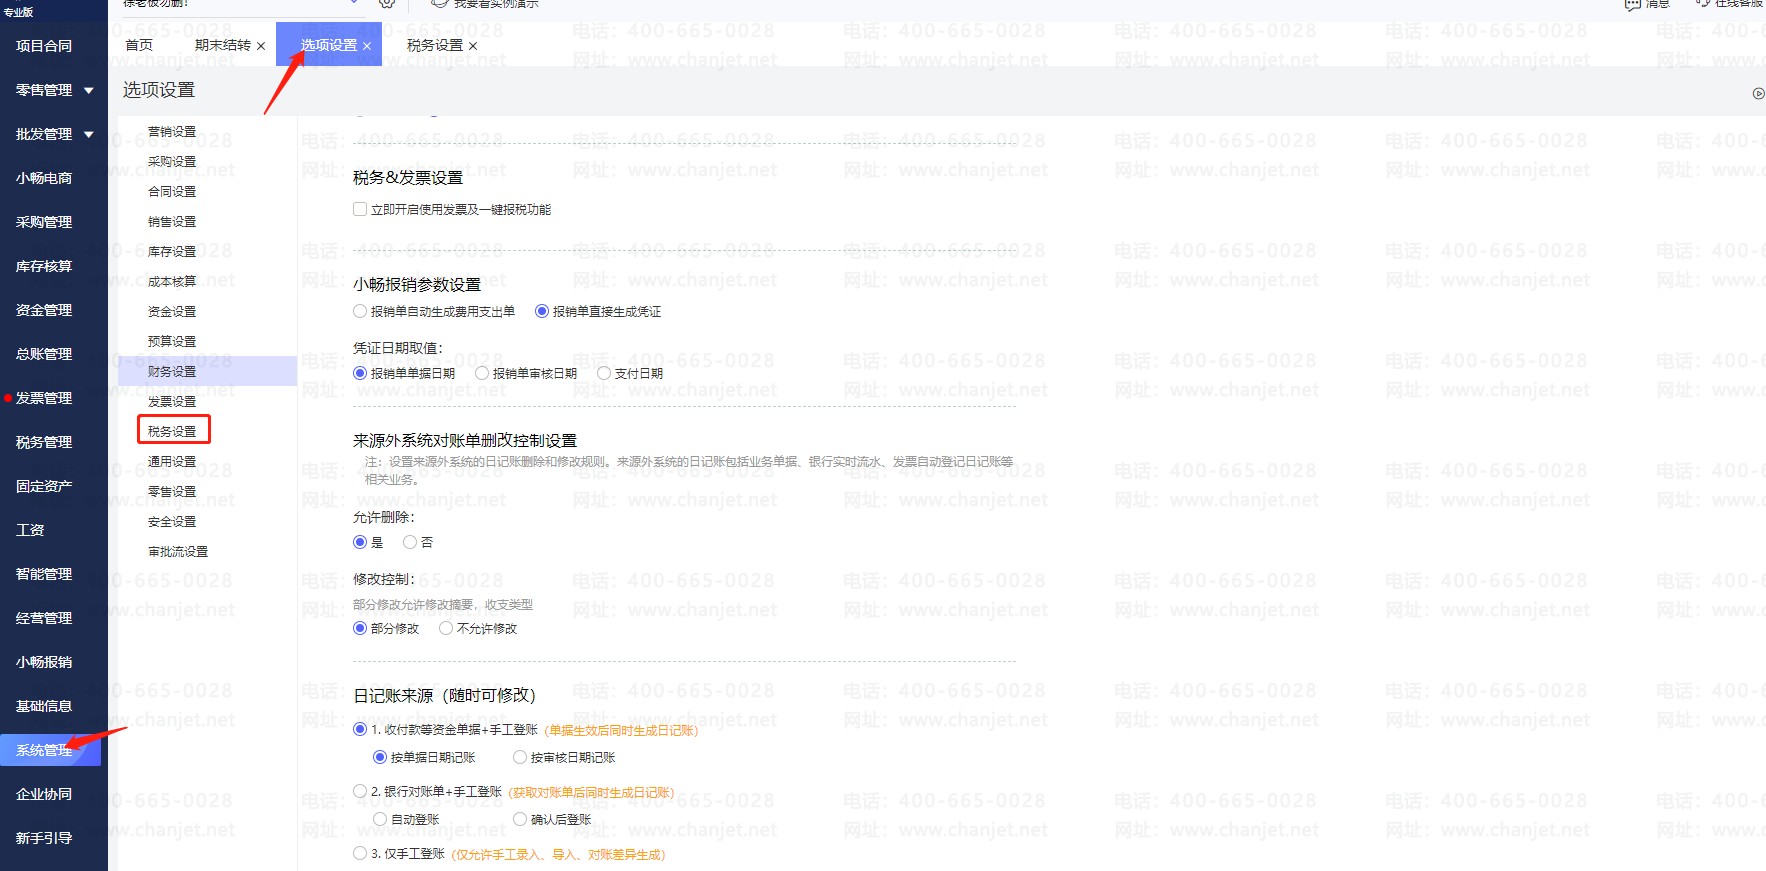Open 发票管理 module
Screen dimensions: 1766x871
tap(44, 398)
